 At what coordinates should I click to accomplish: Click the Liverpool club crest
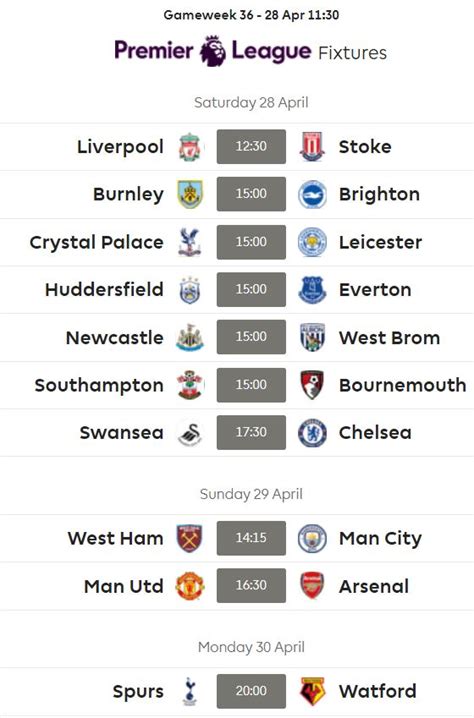tap(190, 147)
